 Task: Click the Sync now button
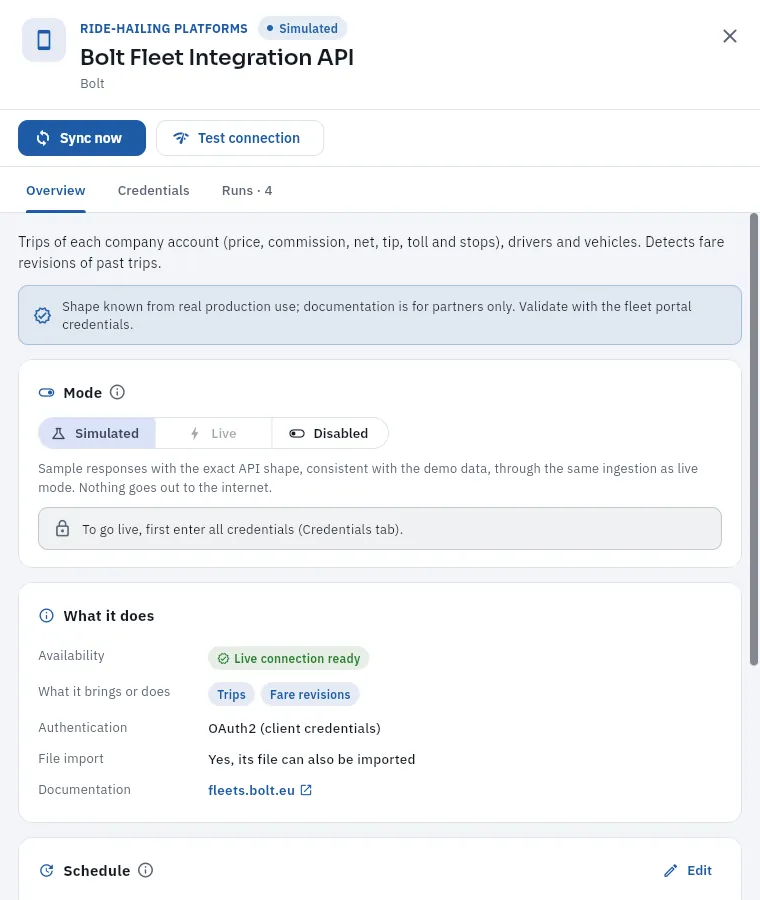(82, 138)
